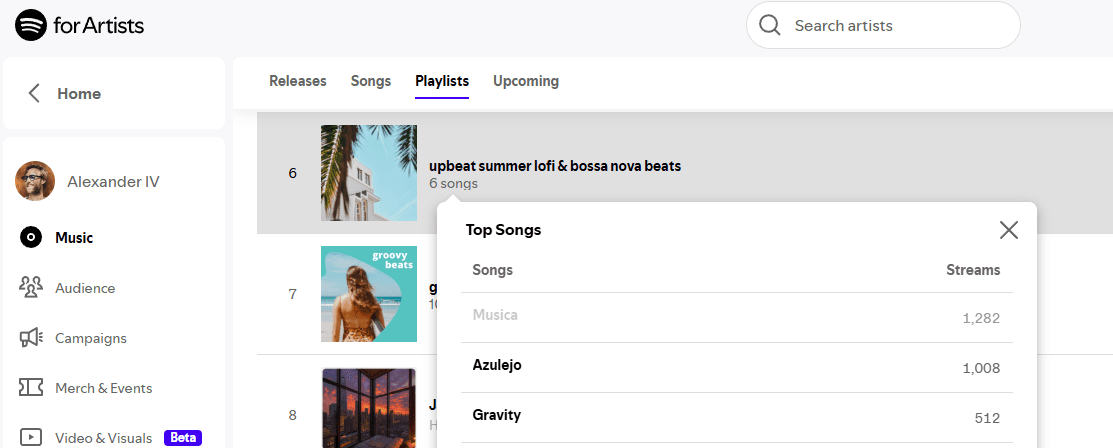Open the upbeat summer lofi playlist cover
Screen dimensions: 1113x448
(x=369, y=173)
